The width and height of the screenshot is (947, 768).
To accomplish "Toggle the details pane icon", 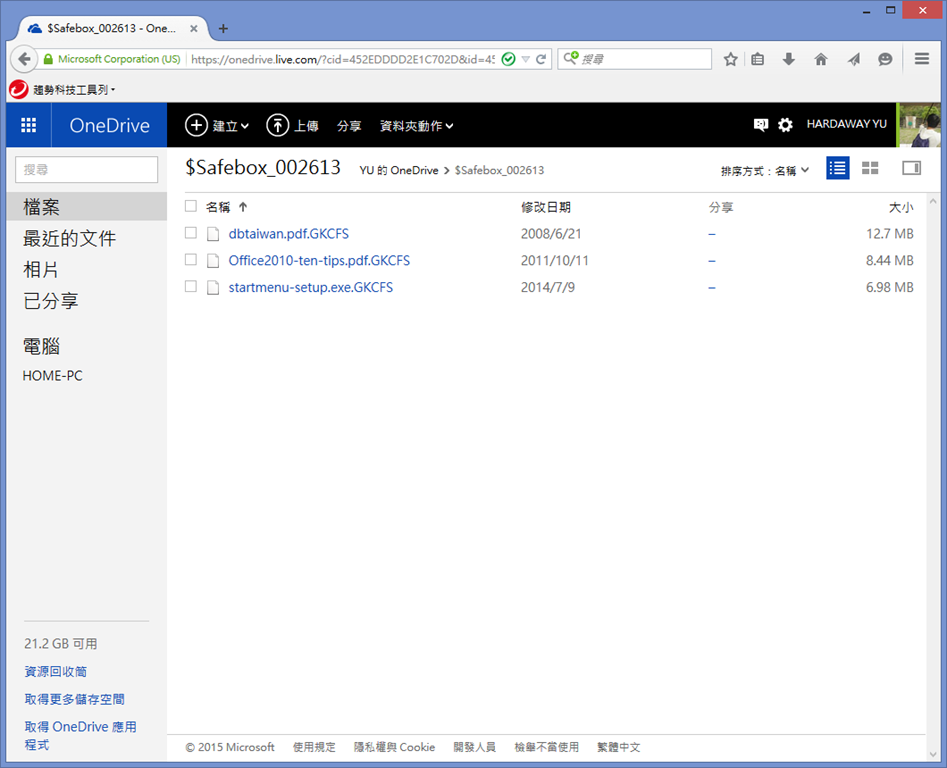I will click(x=911, y=168).
